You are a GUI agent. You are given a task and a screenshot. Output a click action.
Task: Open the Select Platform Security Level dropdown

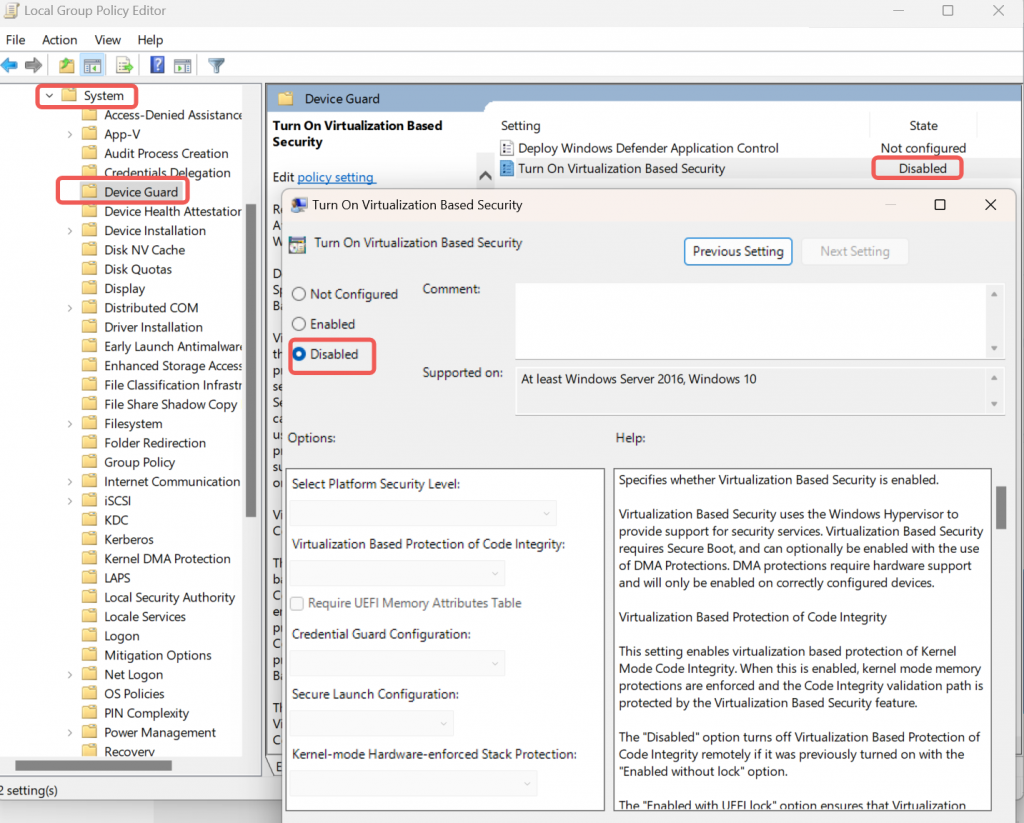423,513
